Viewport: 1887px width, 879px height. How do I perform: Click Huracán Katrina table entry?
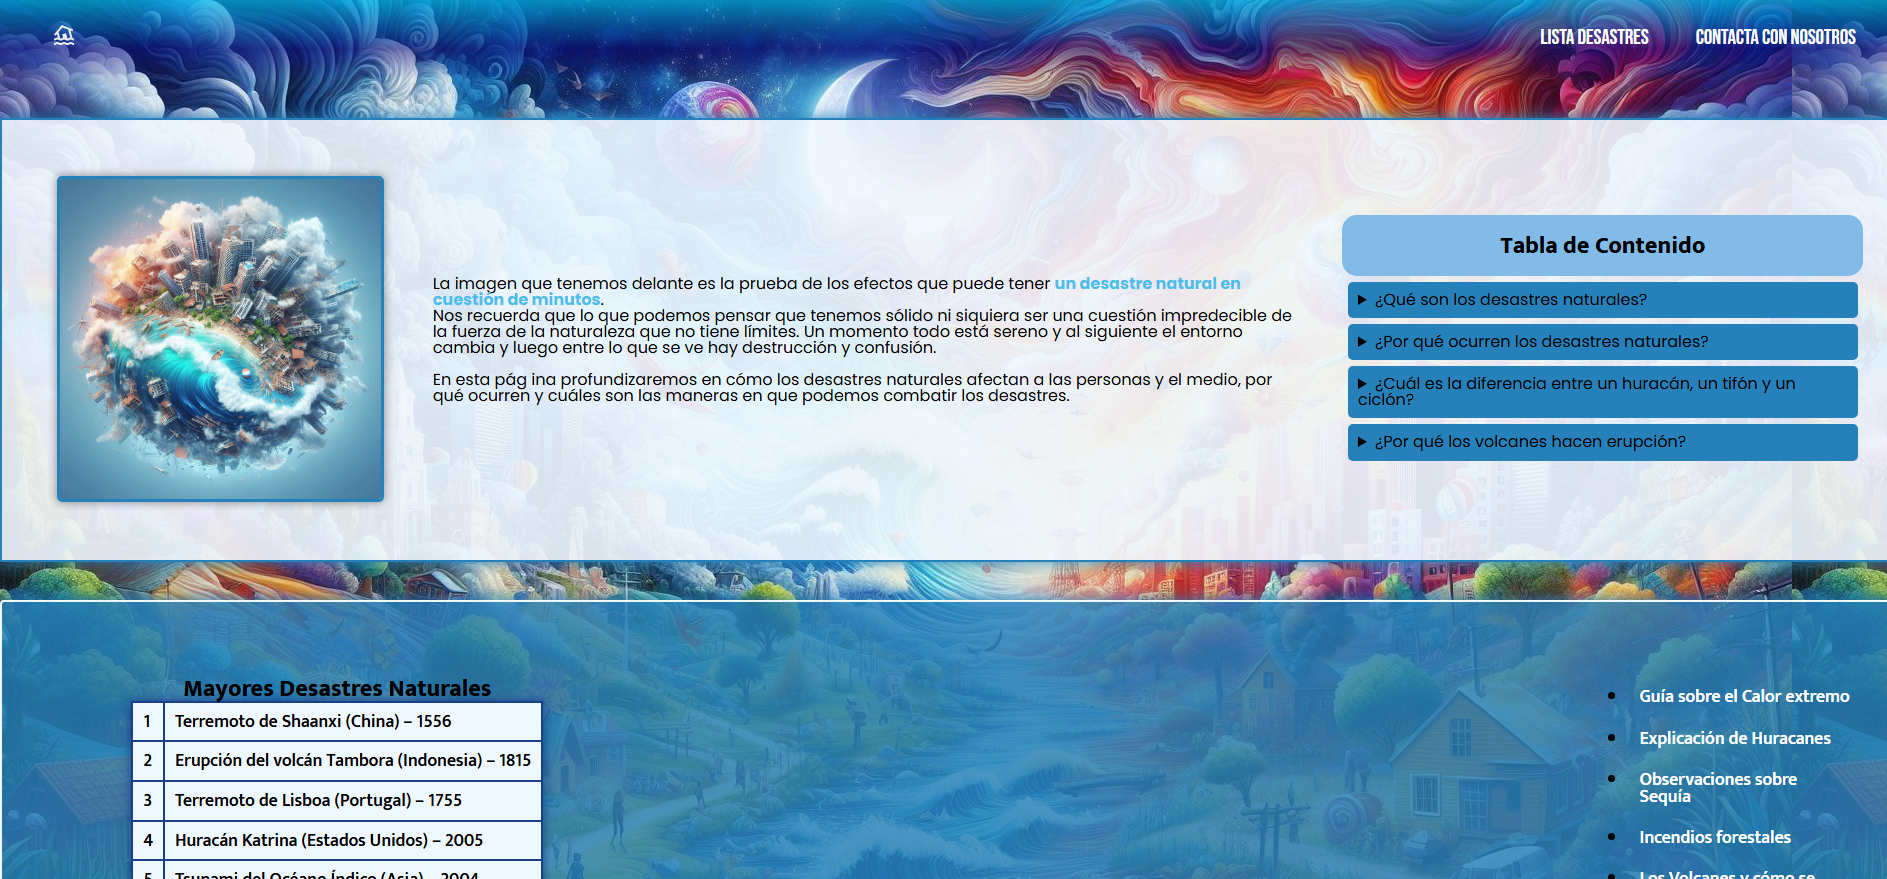[328, 840]
